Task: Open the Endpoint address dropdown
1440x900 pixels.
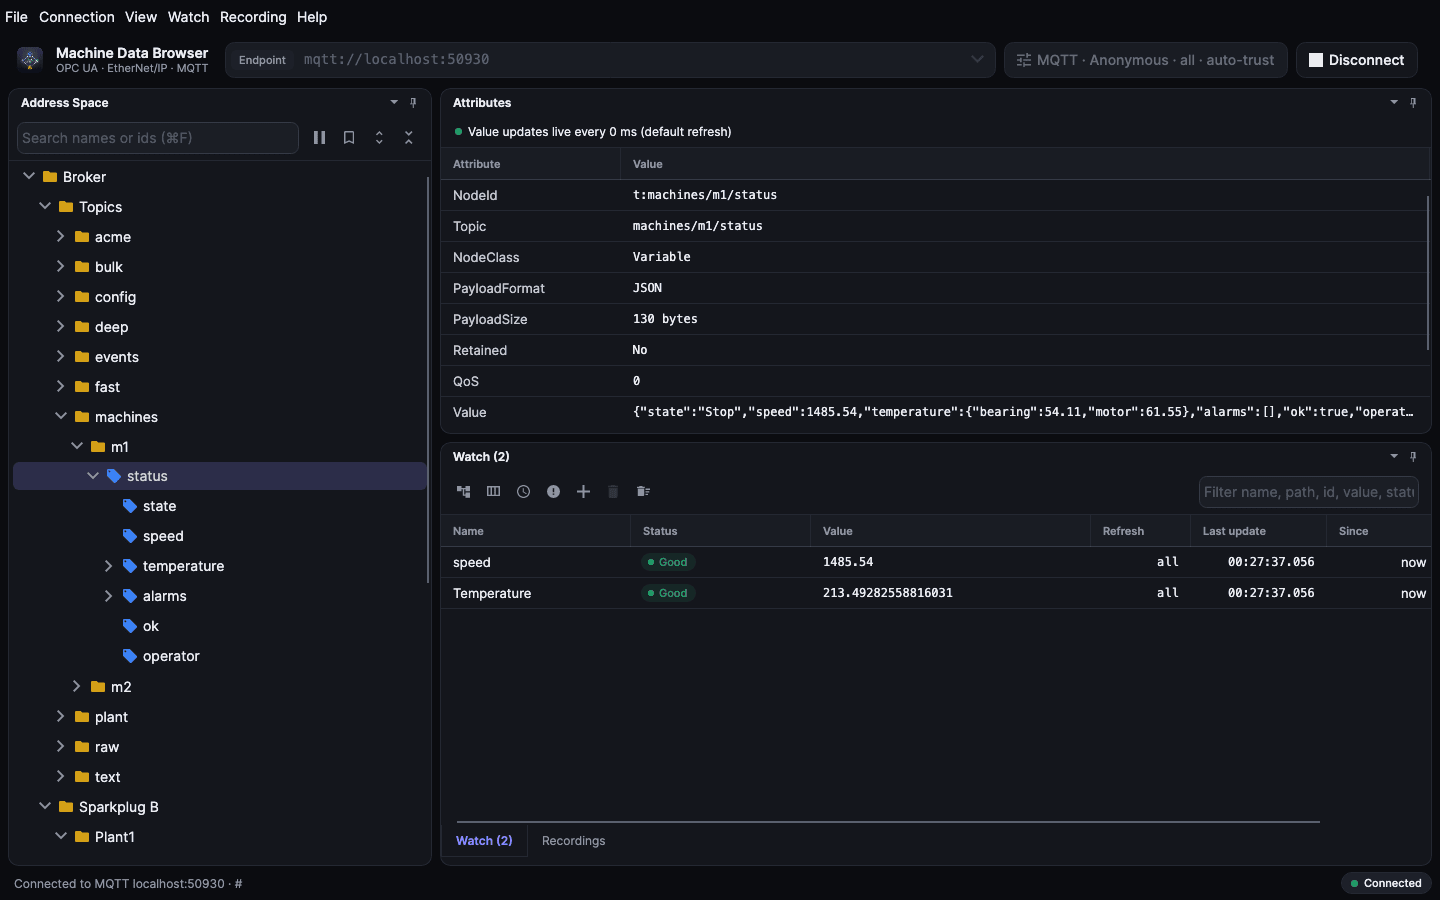Action: point(977,59)
